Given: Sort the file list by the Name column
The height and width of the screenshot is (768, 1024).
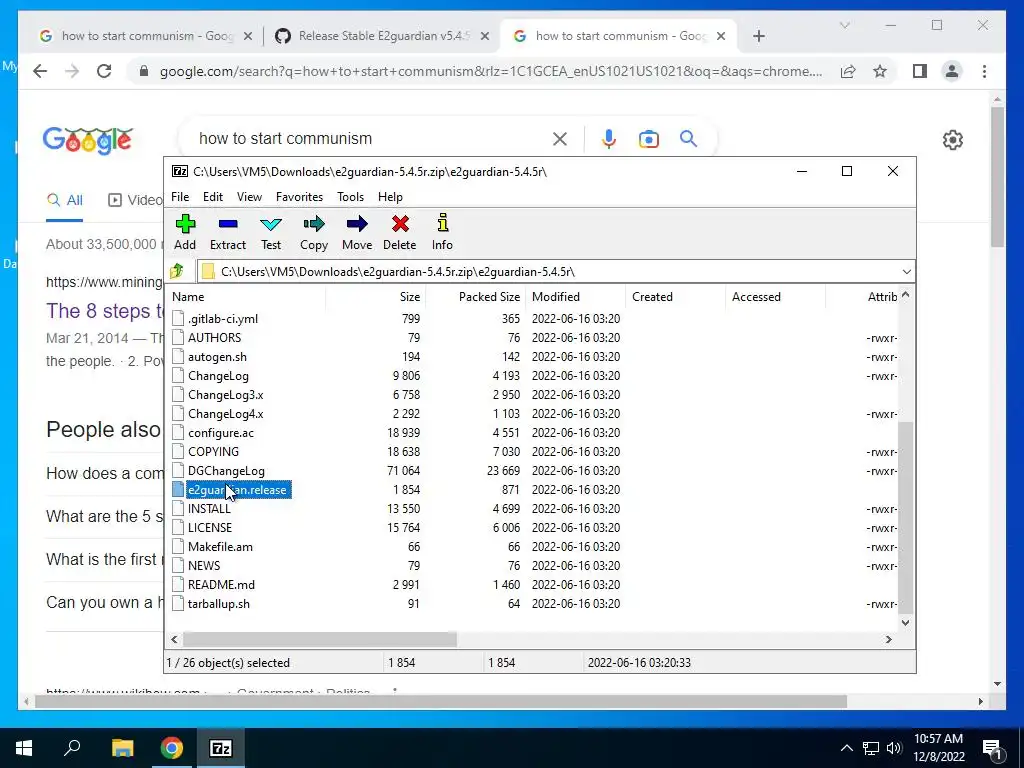Looking at the screenshot, I should tap(188, 296).
